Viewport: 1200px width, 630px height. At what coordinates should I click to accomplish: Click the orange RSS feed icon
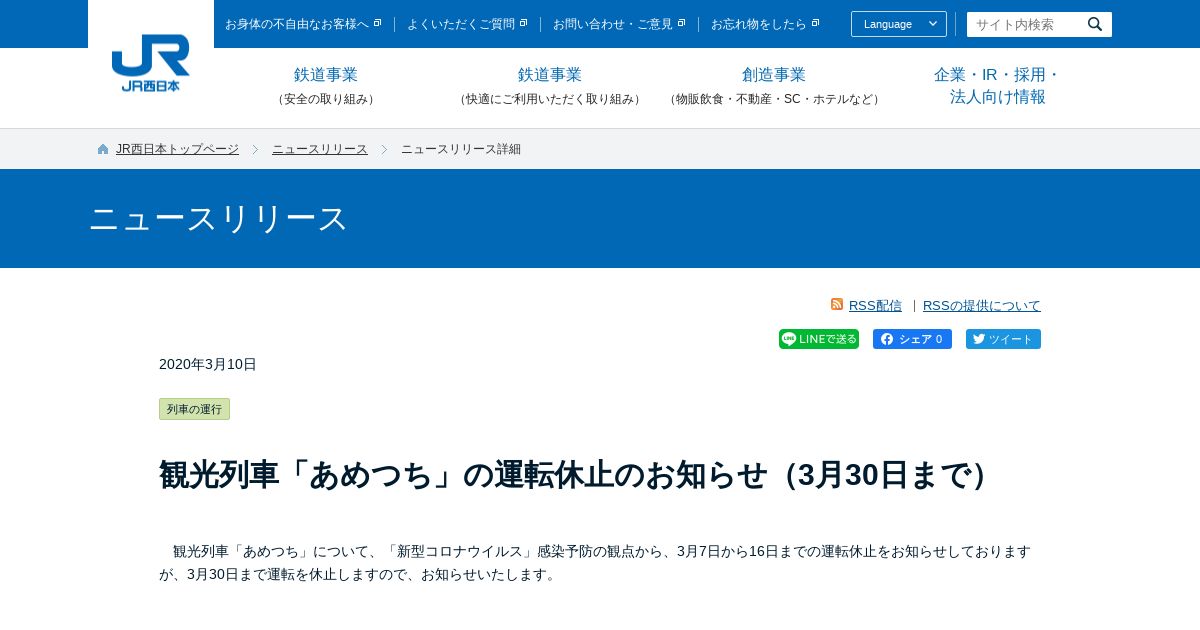pyautogui.click(x=837, y=304)
